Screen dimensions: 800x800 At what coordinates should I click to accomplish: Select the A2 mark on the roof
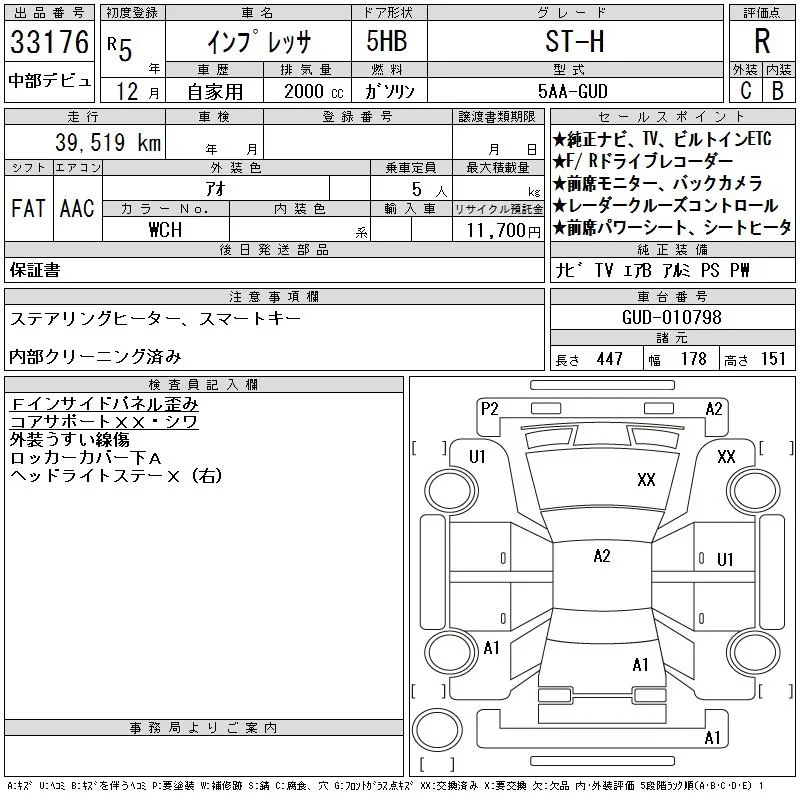pyautogui.click(x=602, y=556)
